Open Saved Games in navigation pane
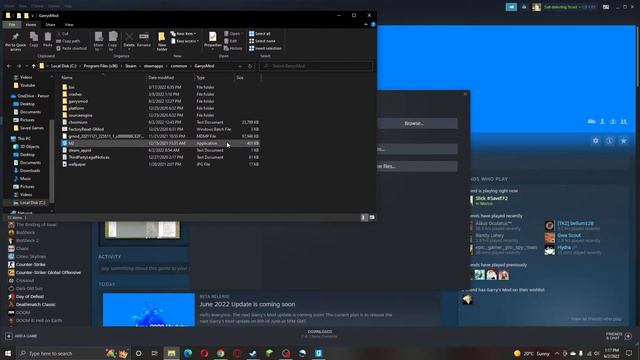The image size is (640, 360). [31, 128]
